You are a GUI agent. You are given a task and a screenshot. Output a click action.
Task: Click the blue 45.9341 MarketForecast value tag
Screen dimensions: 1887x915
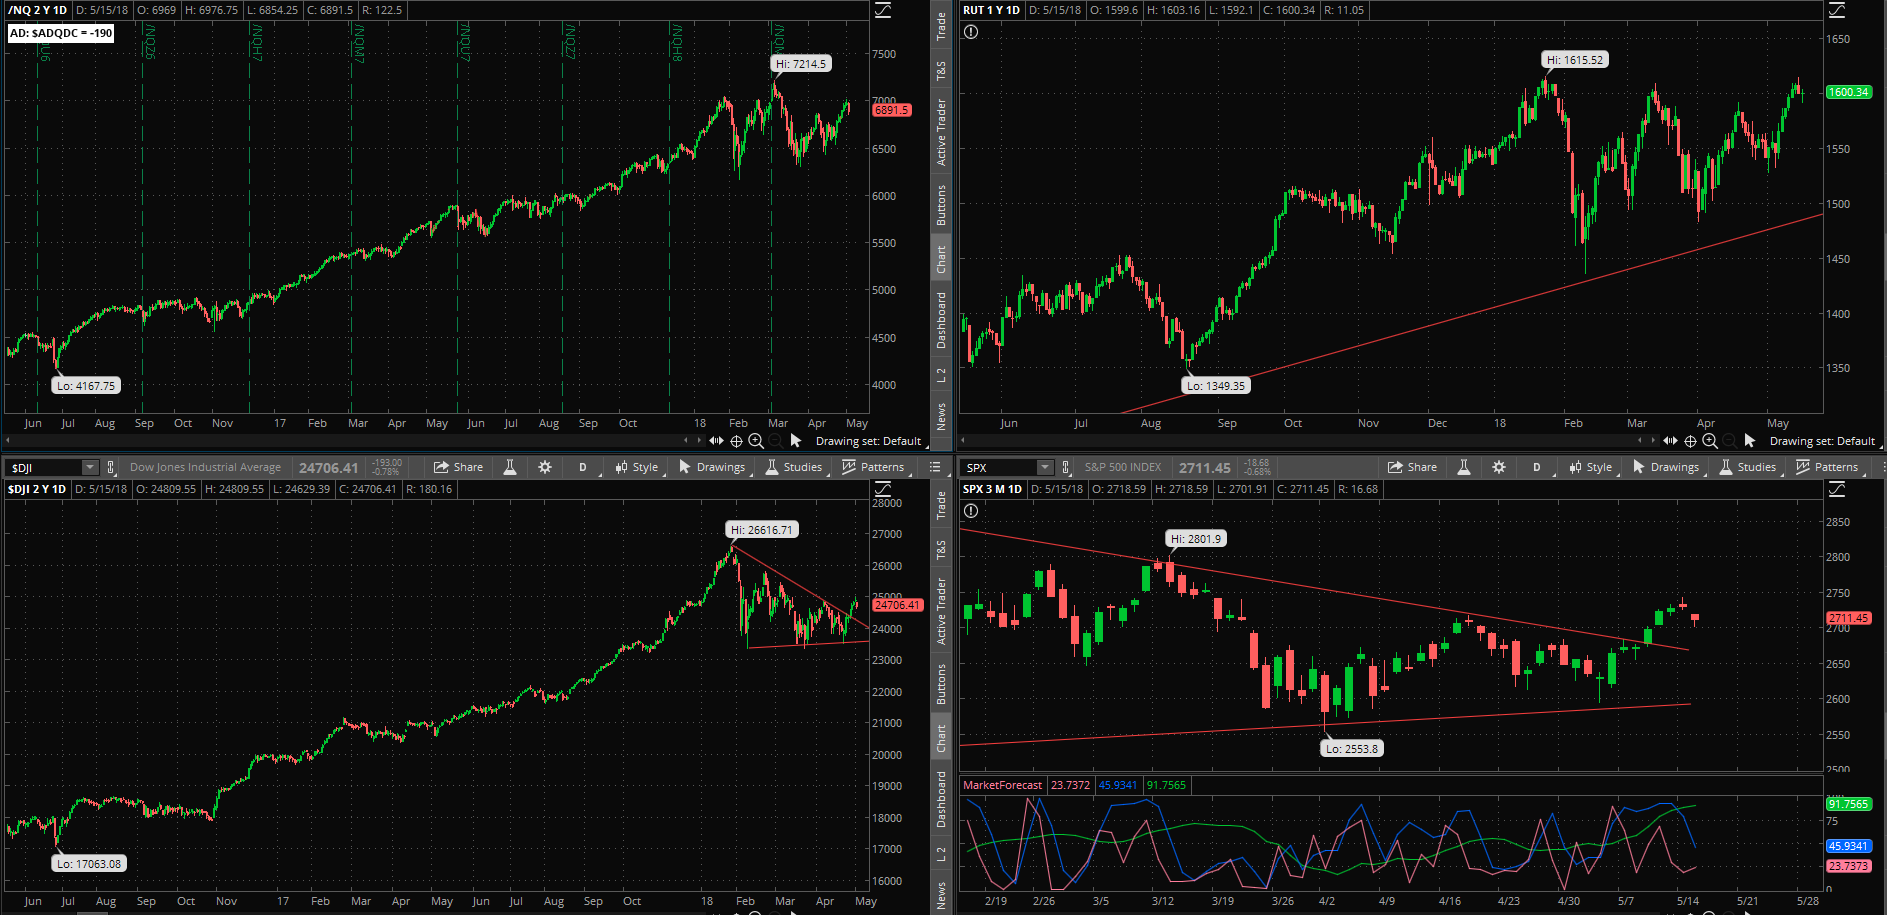[1848, 846]
